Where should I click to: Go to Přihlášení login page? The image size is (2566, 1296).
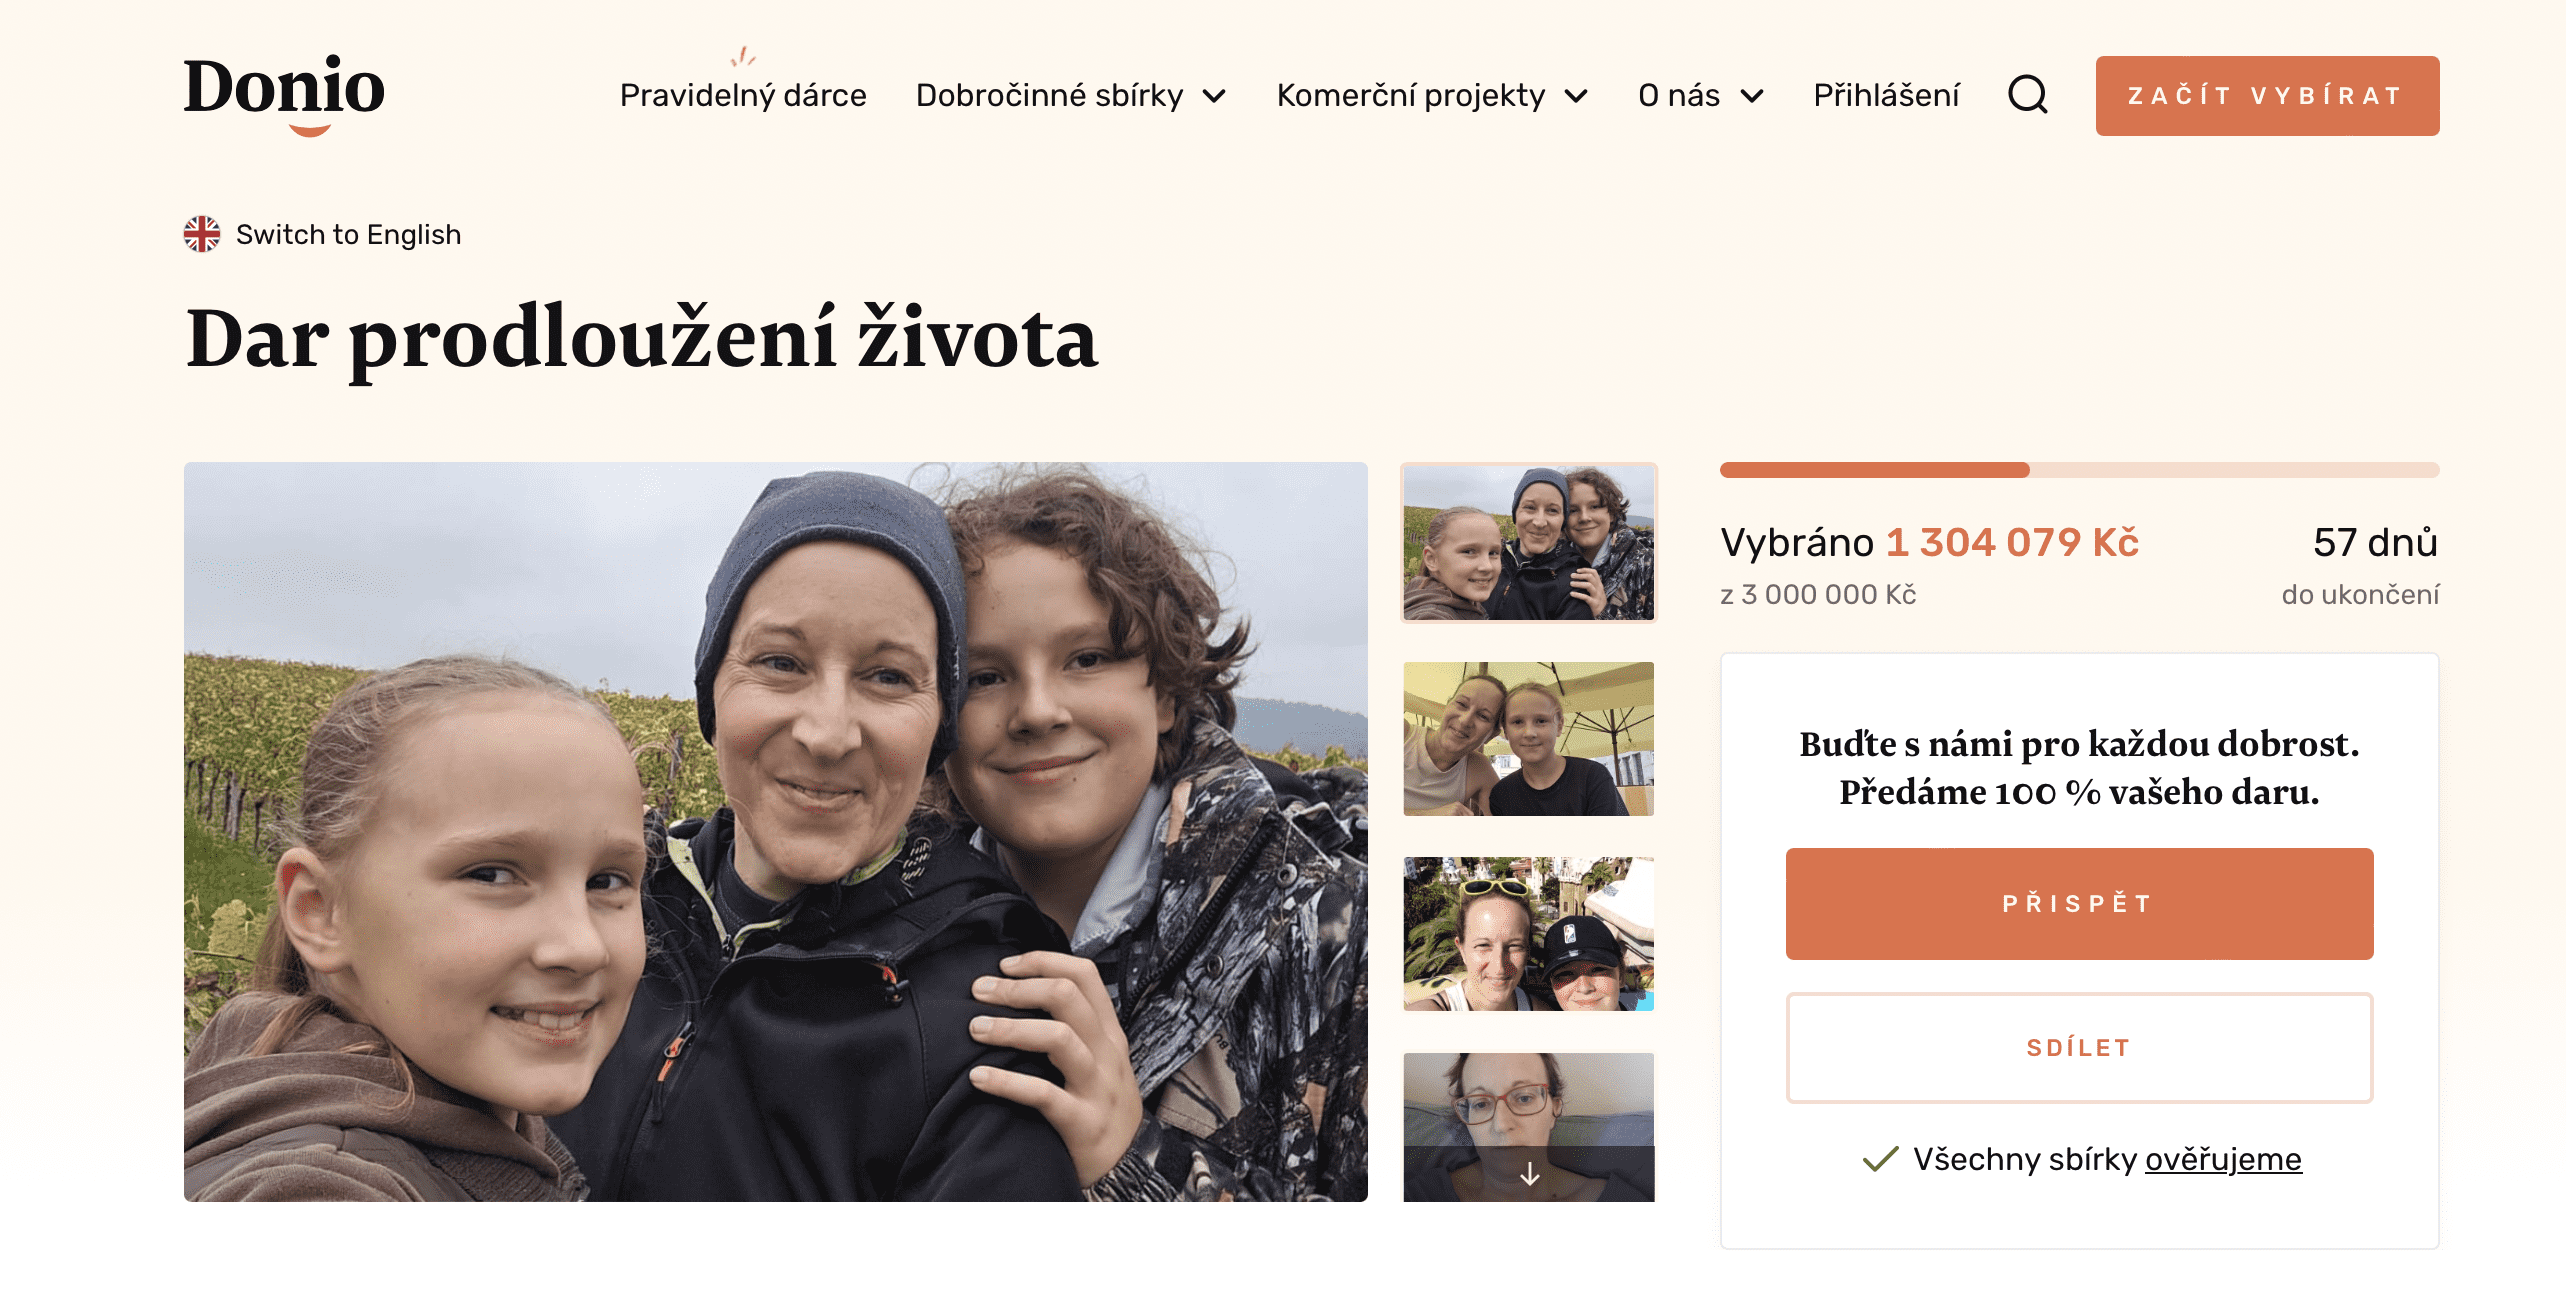pyautogui.click(x=1886, y=95)
